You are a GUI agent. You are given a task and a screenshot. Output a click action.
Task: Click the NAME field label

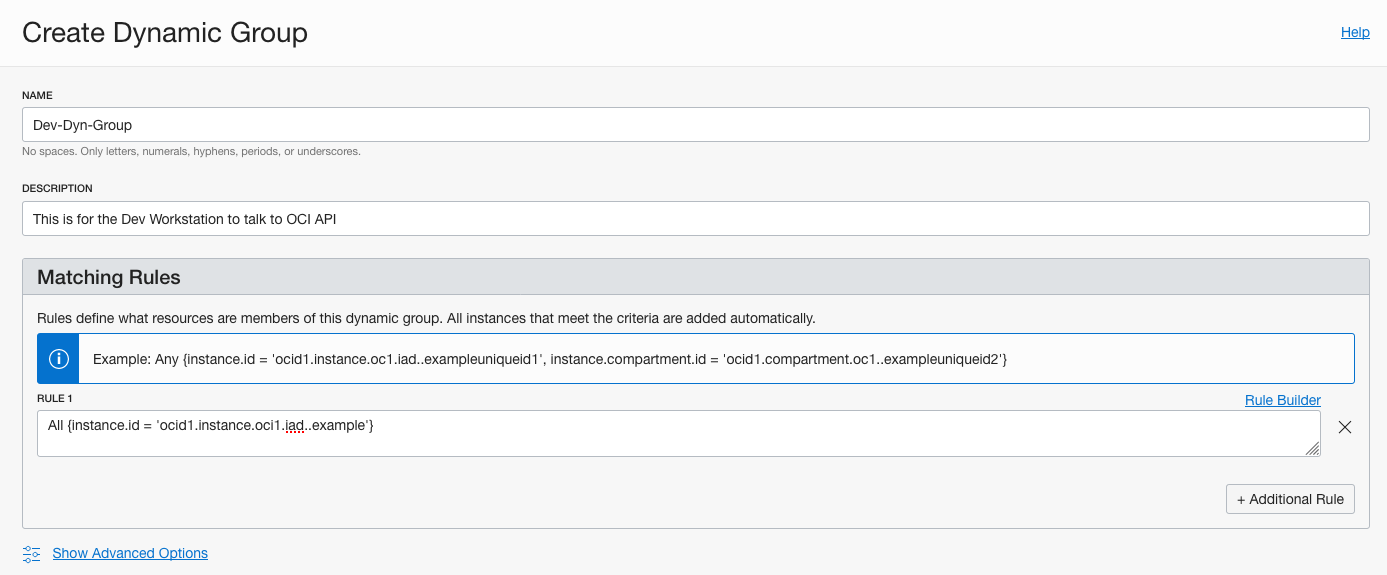[37, 95]
